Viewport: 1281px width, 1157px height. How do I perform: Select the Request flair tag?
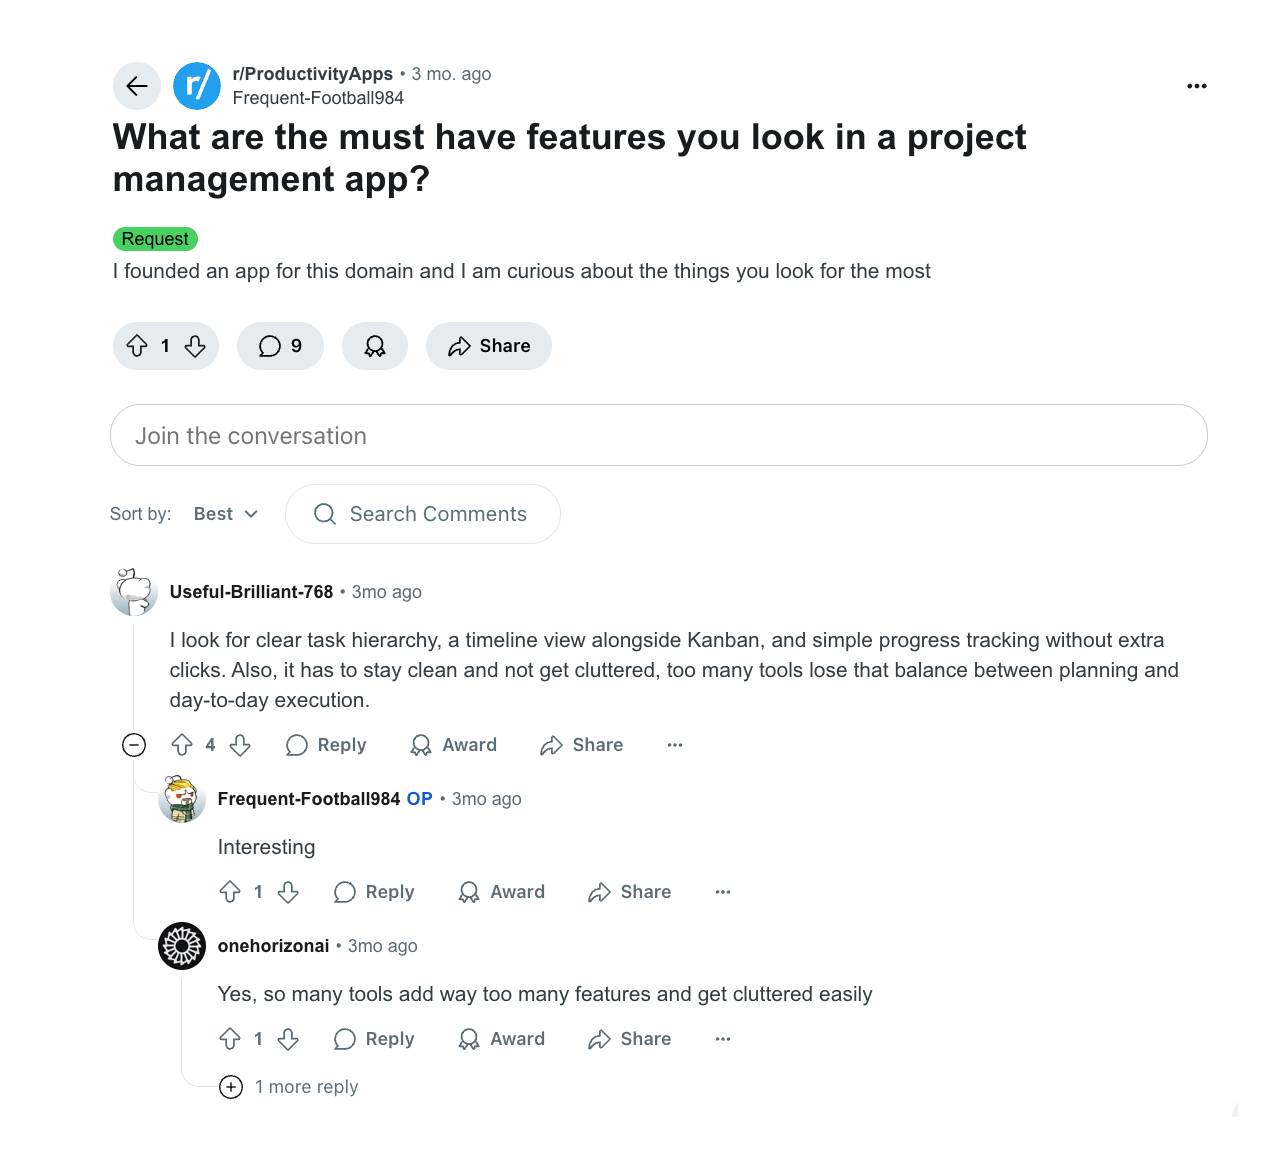[155, 238]
